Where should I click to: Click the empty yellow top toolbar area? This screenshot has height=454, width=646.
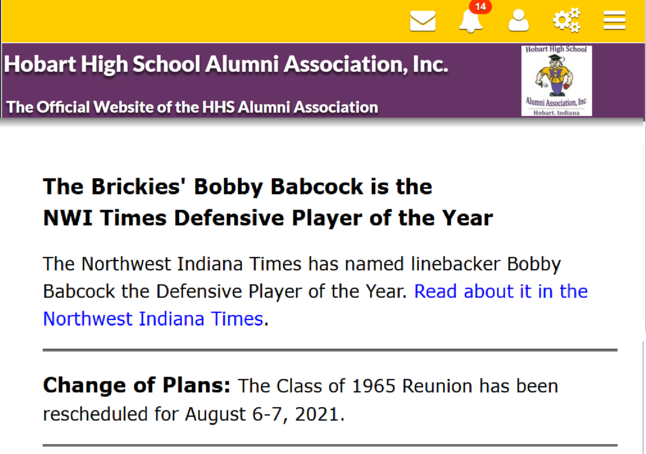point(202,21)
